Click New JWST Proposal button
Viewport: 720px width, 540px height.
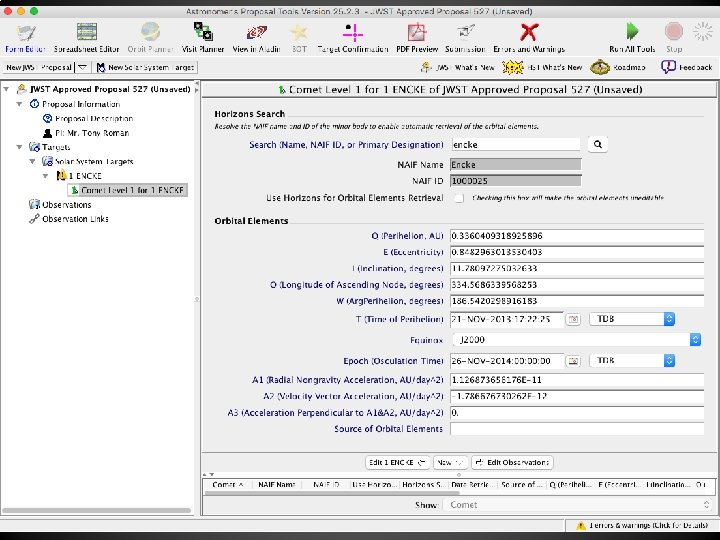point(39,68)
